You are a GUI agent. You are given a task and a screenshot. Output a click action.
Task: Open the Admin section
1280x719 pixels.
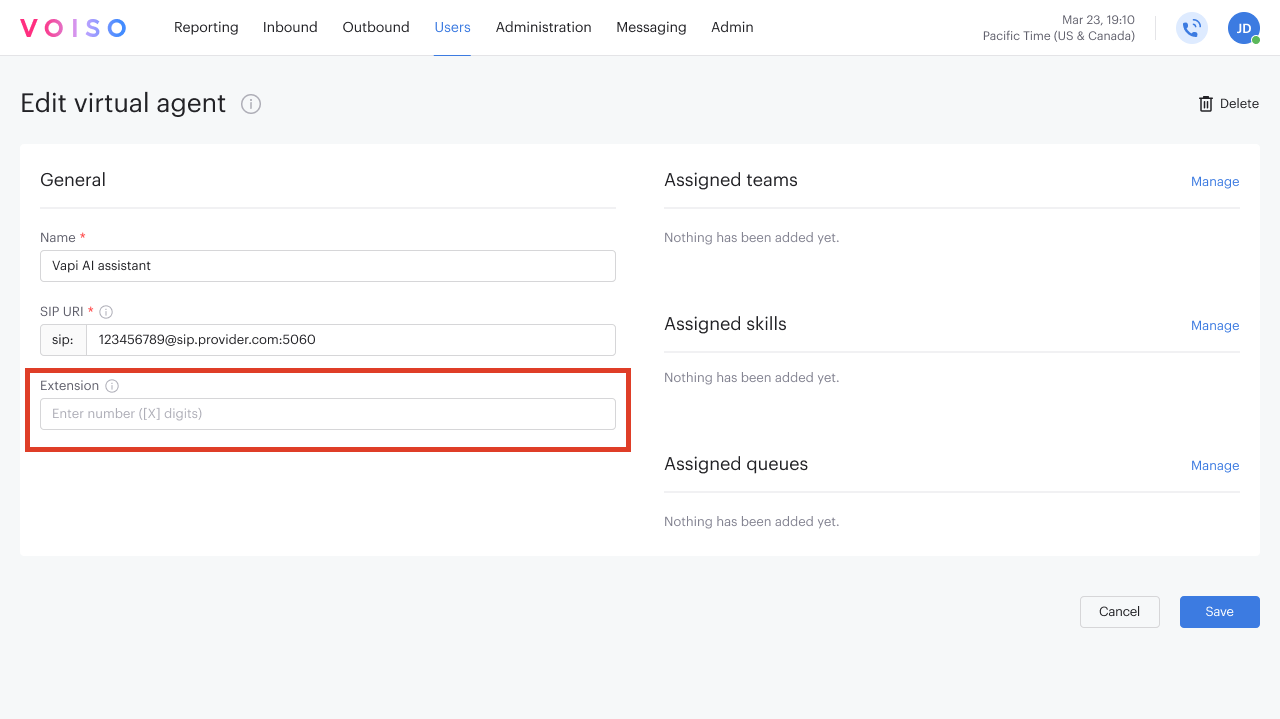pyautogui.click(x=732, y=27)
